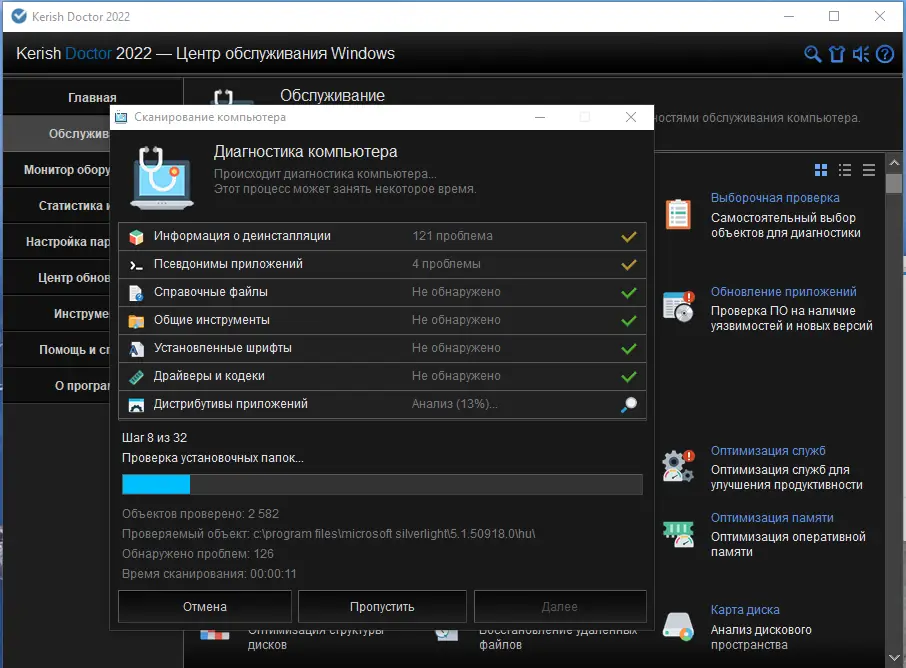906x668 pixels.
Task: Open the Центр обновлений sidebar tab
Action: [57, 278]
